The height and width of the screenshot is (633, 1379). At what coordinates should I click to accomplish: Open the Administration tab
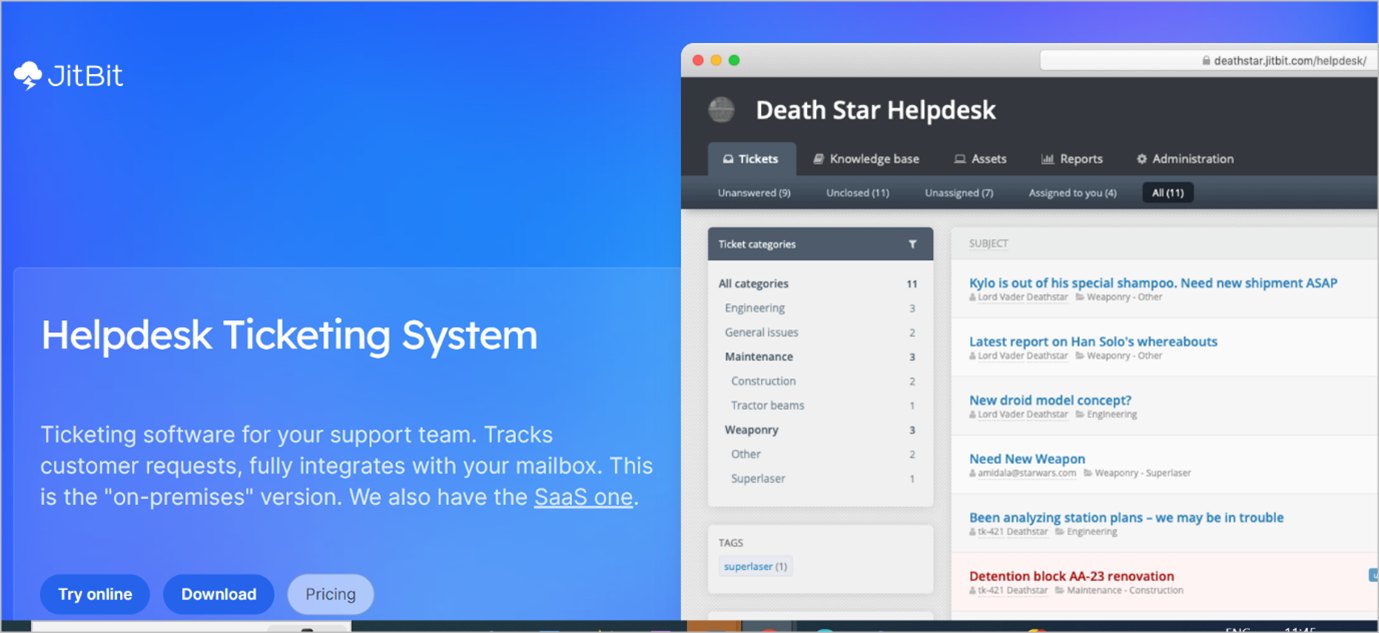[x=1185, y=159]
